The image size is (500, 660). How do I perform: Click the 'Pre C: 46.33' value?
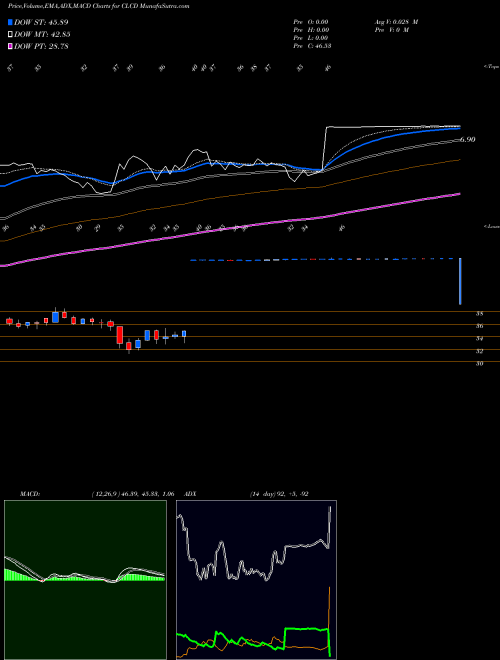point(312,46)
